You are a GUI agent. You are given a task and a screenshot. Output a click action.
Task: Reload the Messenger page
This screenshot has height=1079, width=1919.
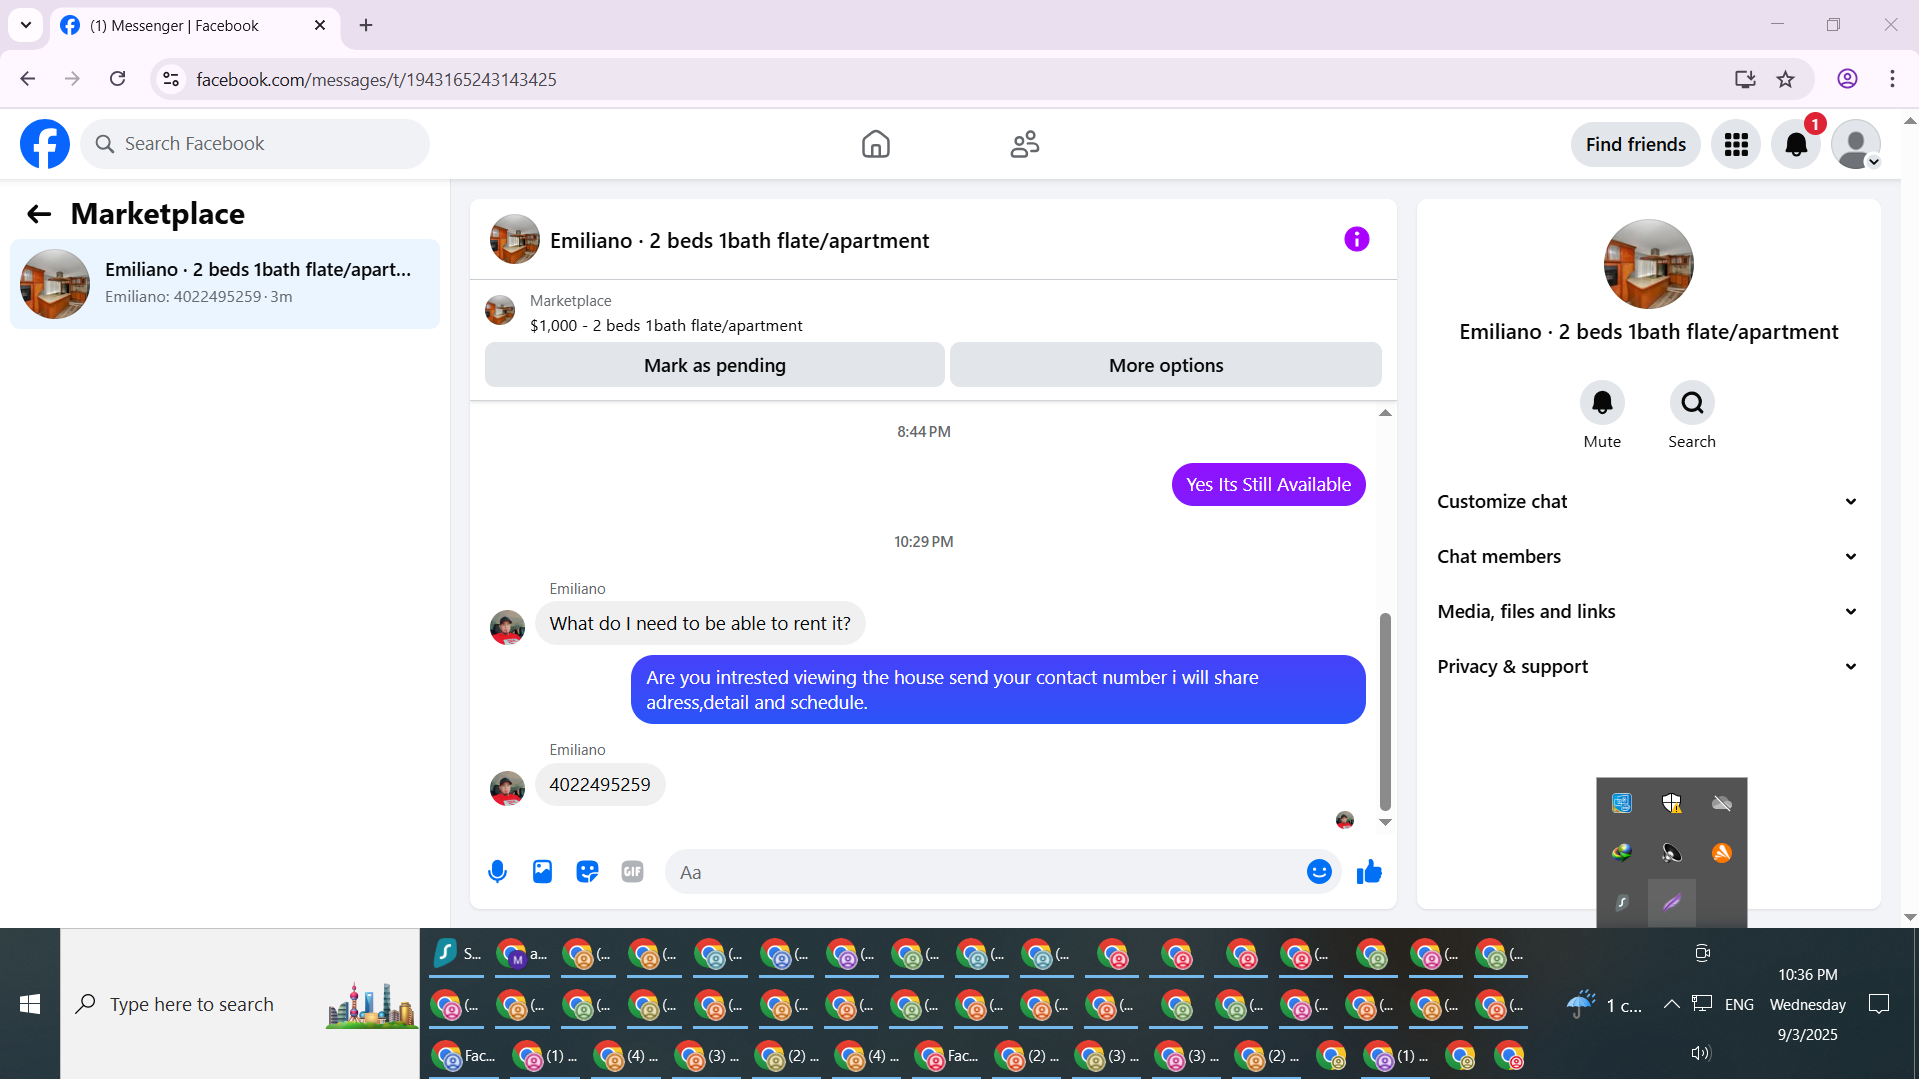pos(117,79)
